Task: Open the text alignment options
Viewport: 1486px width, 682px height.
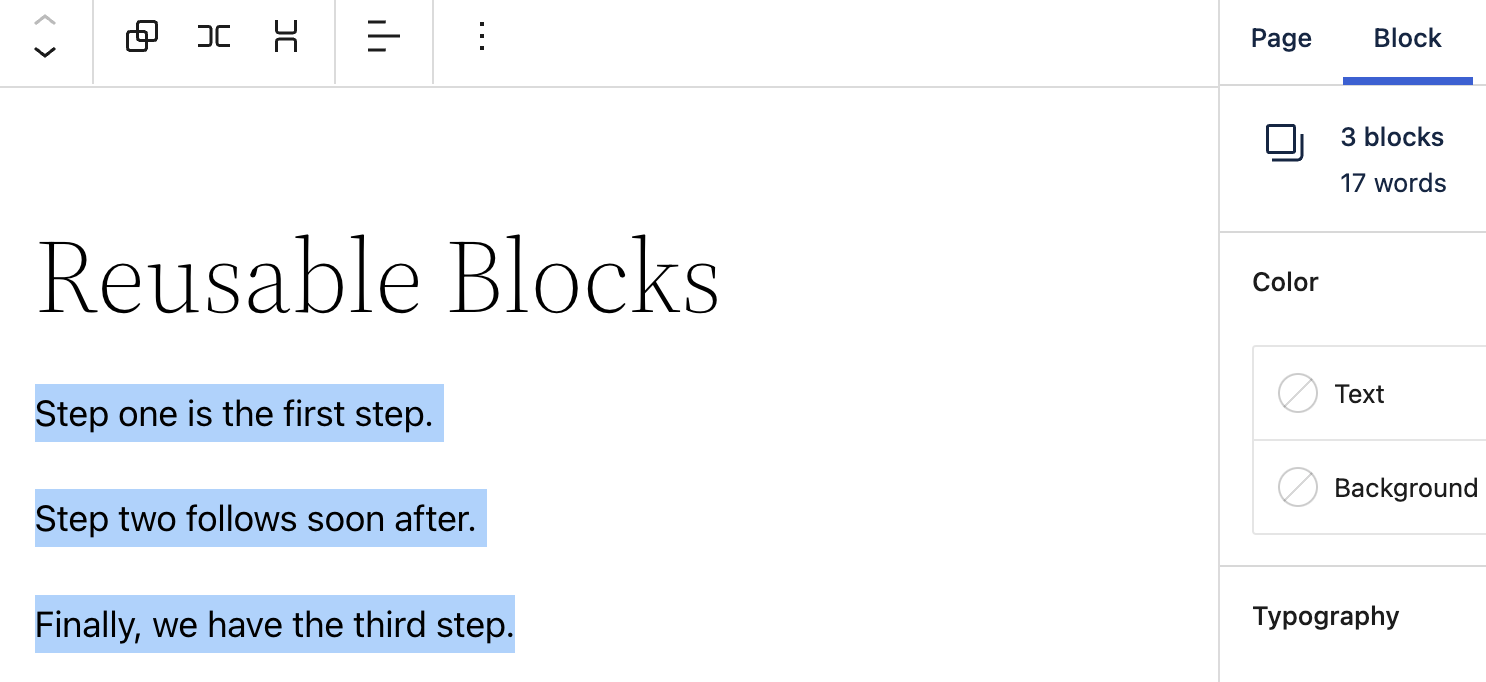Action: point(384,38)
